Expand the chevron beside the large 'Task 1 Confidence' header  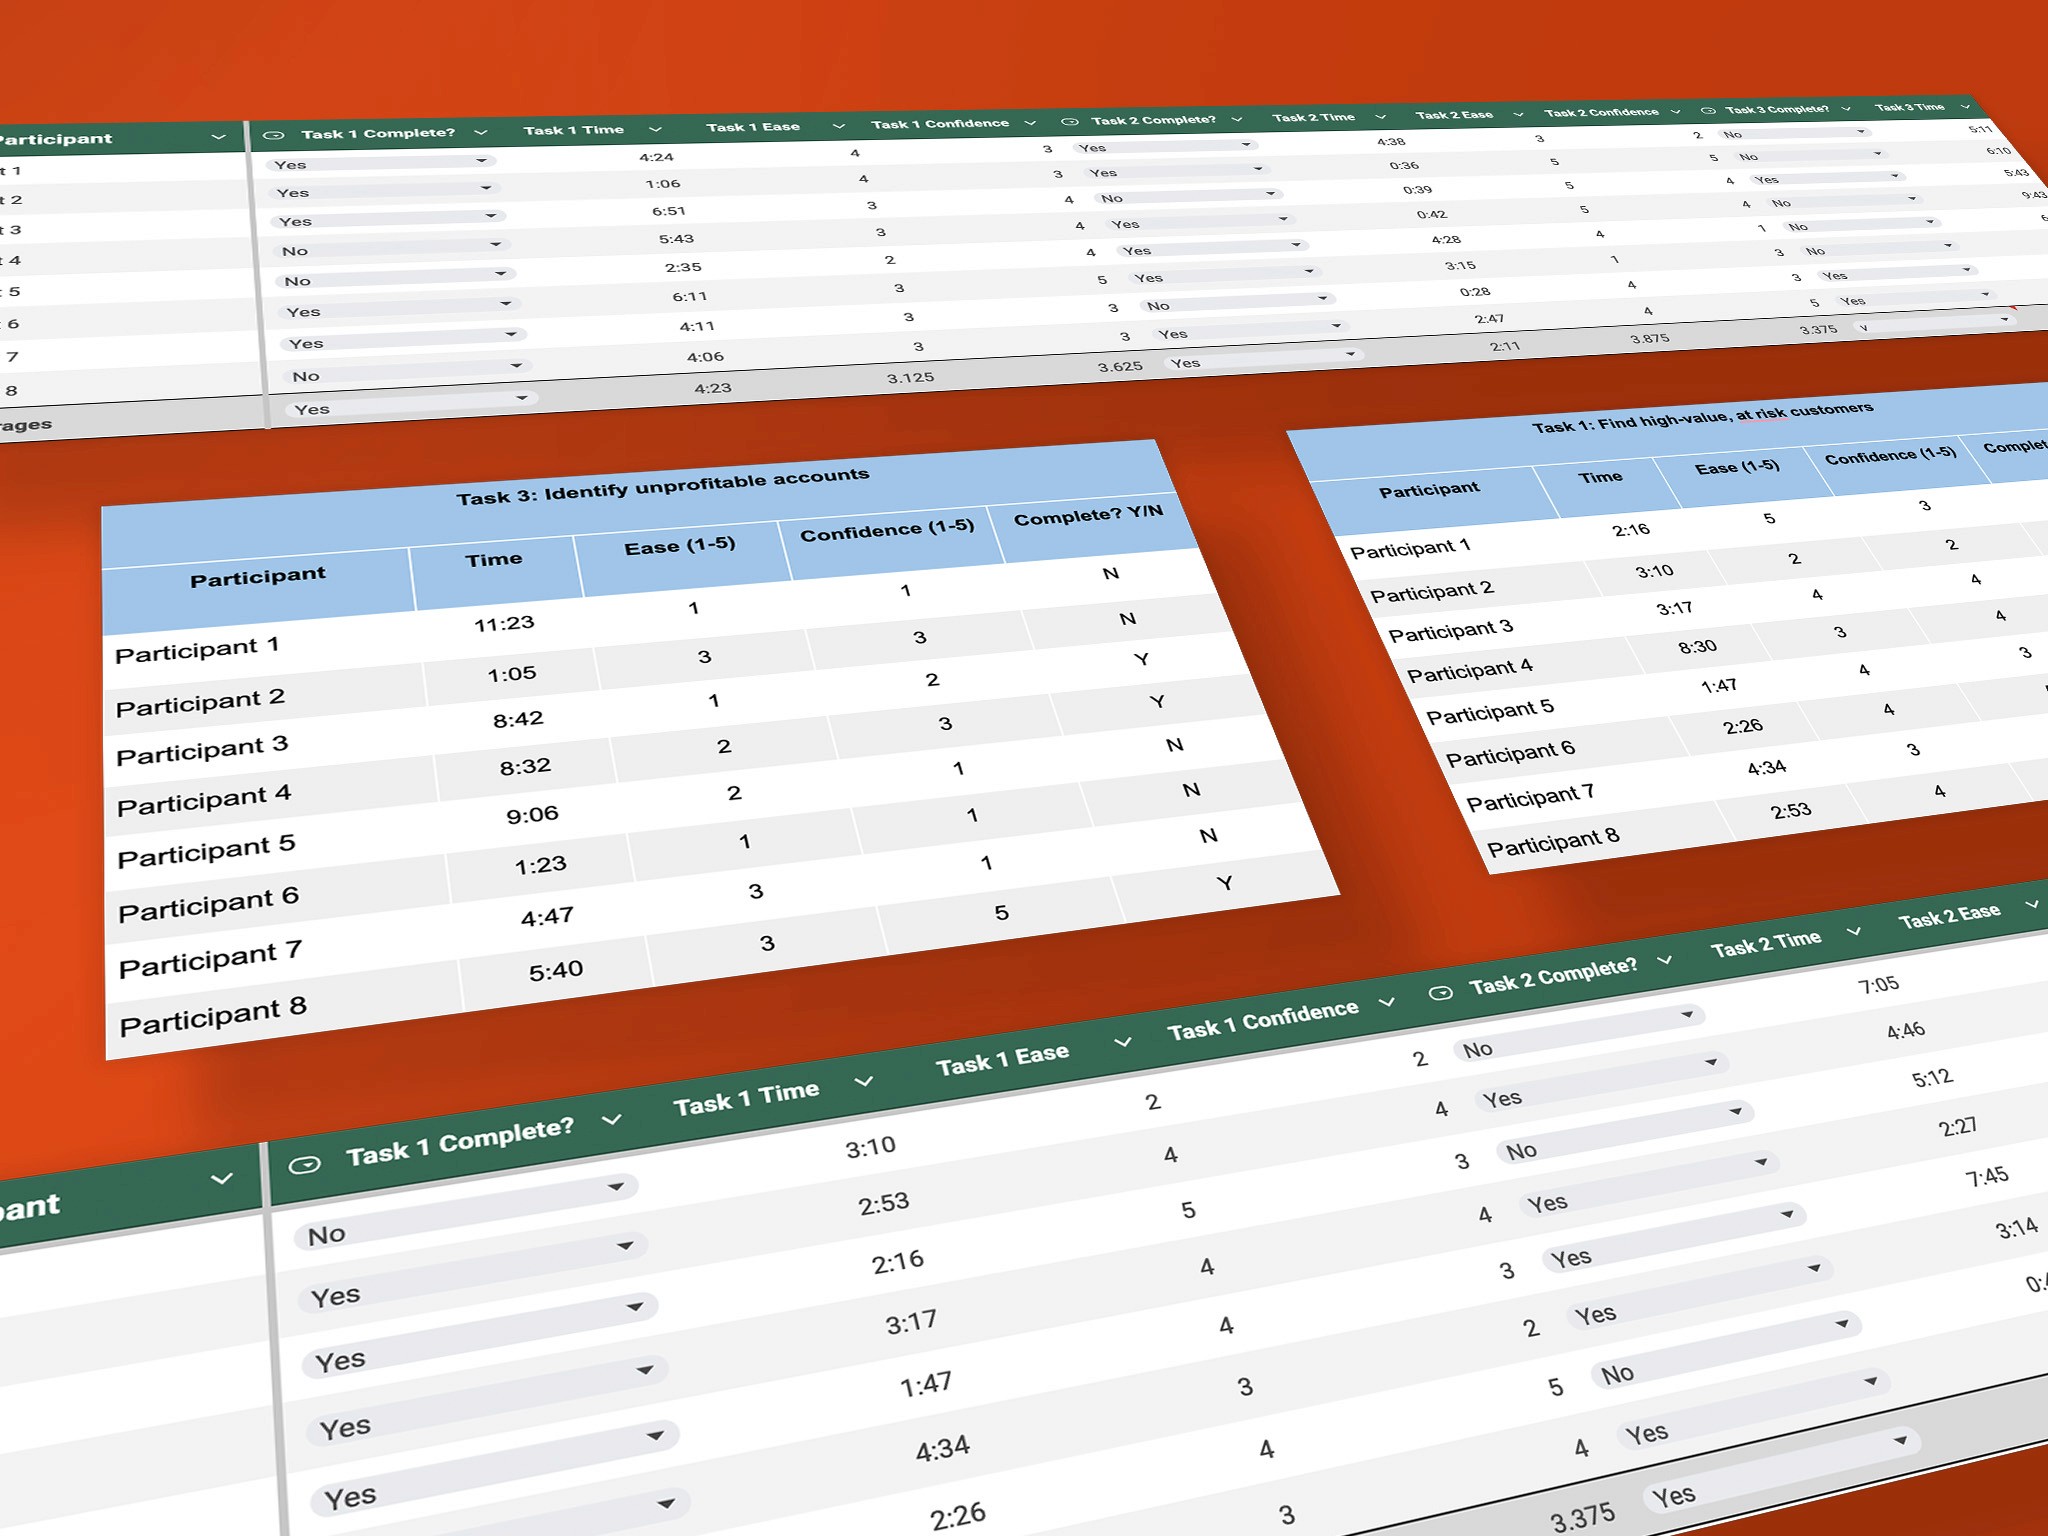[x=1387, y=1002]
